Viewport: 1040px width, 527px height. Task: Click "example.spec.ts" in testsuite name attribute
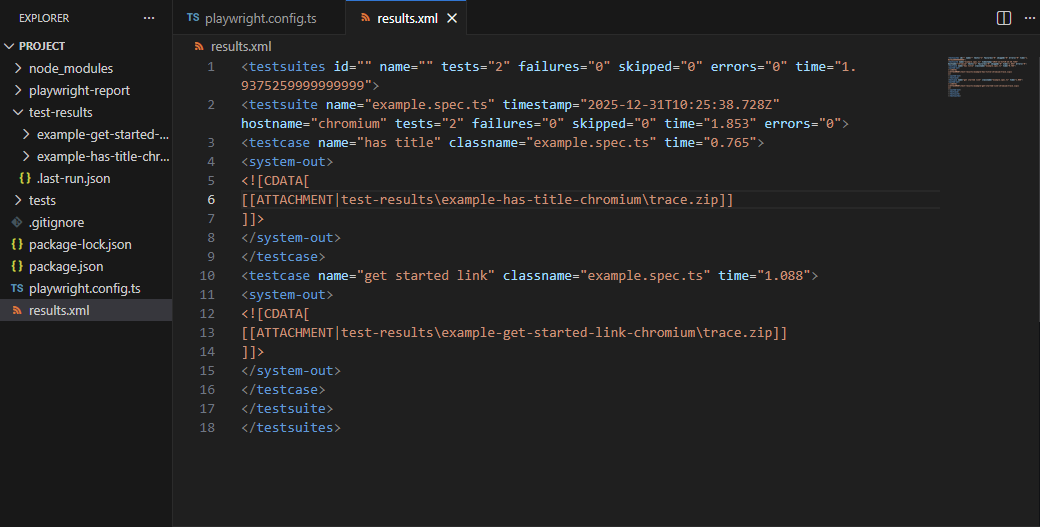pos(430,105)
